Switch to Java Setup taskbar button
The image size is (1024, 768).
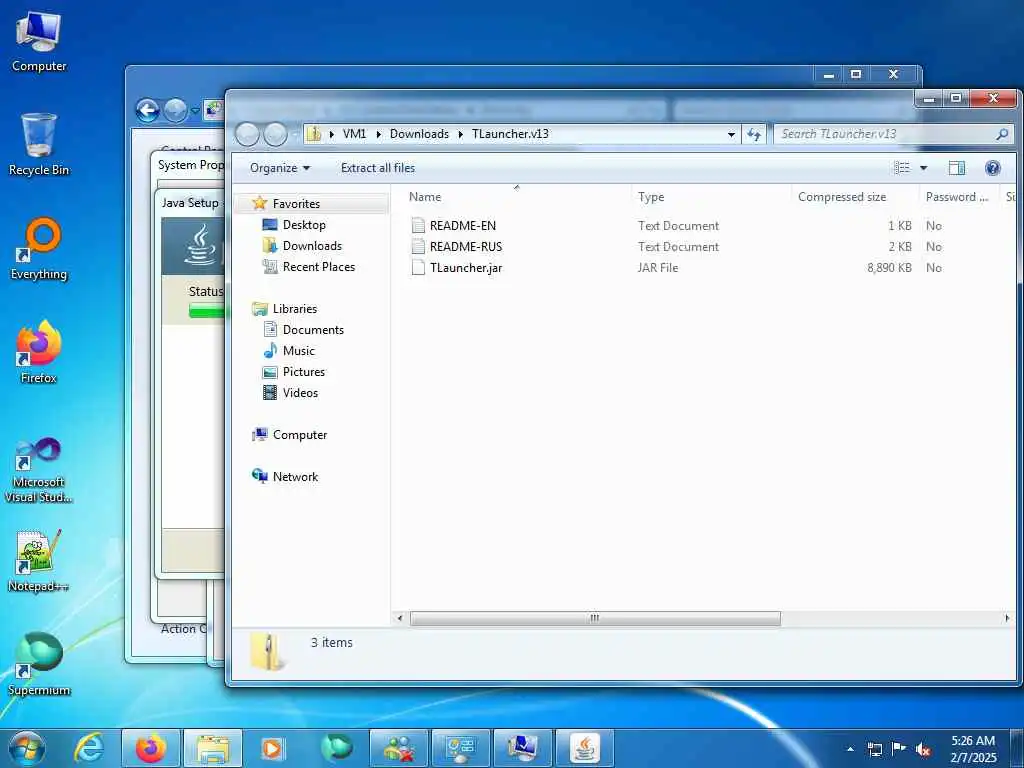click(585, 748)
